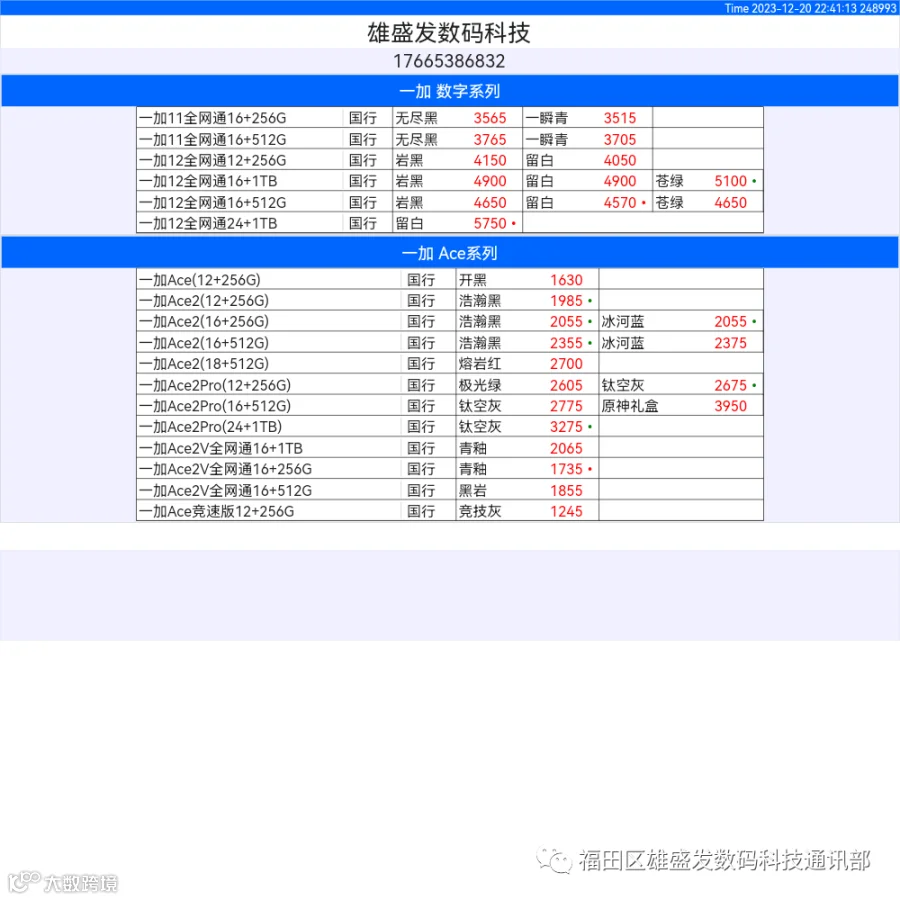Viewport: 900px width, 900px height.
Task: Click "苍绿" in the 16+1TB row
Action: point(669,181)
